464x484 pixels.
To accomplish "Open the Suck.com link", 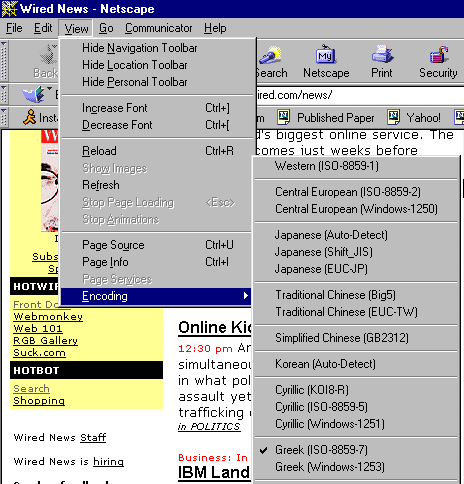I will tap(39, 353).
